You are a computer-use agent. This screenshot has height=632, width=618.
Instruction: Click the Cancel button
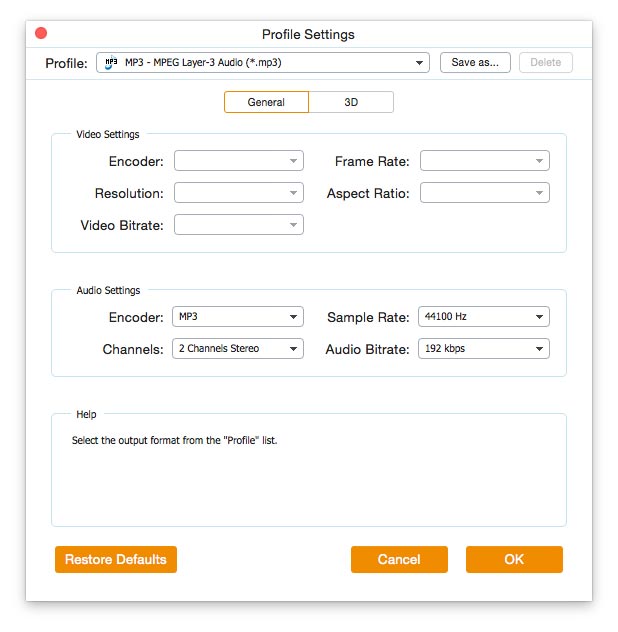click(x=399, y=560)
